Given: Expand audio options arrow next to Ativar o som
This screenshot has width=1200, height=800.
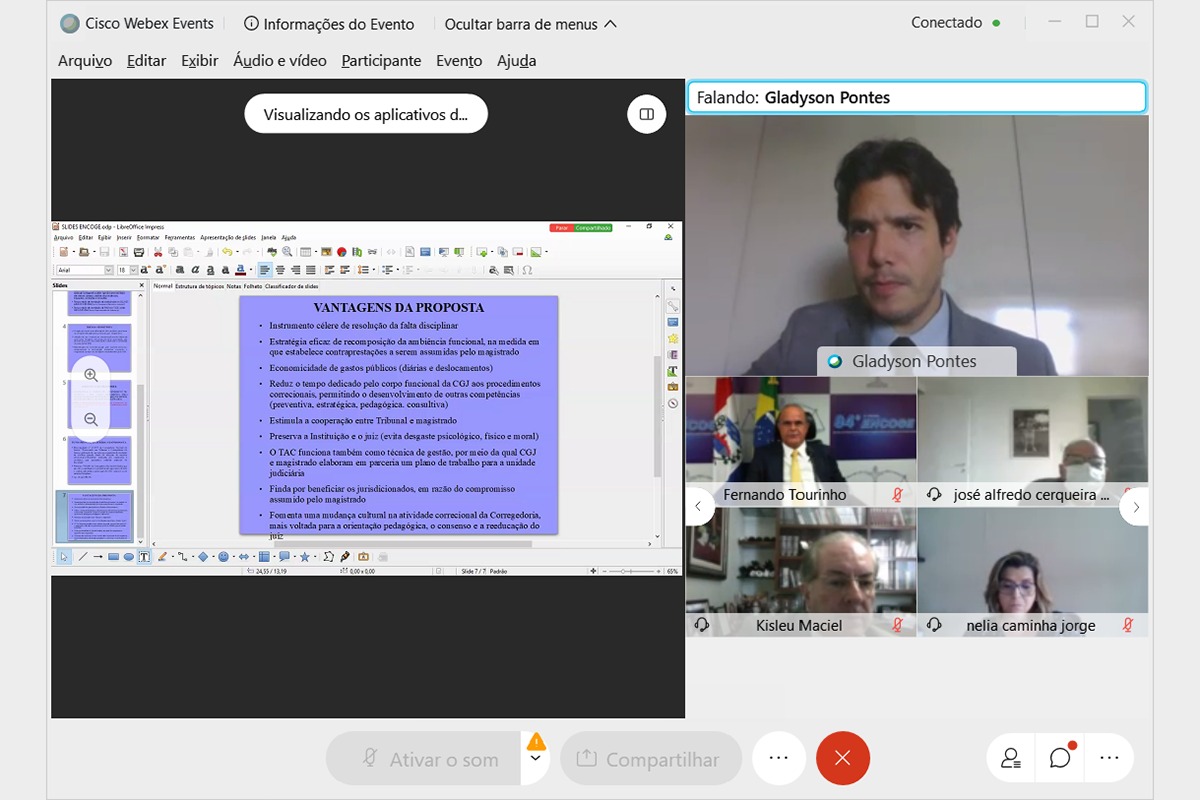Looking at the screenshot, I should [536, 759].
